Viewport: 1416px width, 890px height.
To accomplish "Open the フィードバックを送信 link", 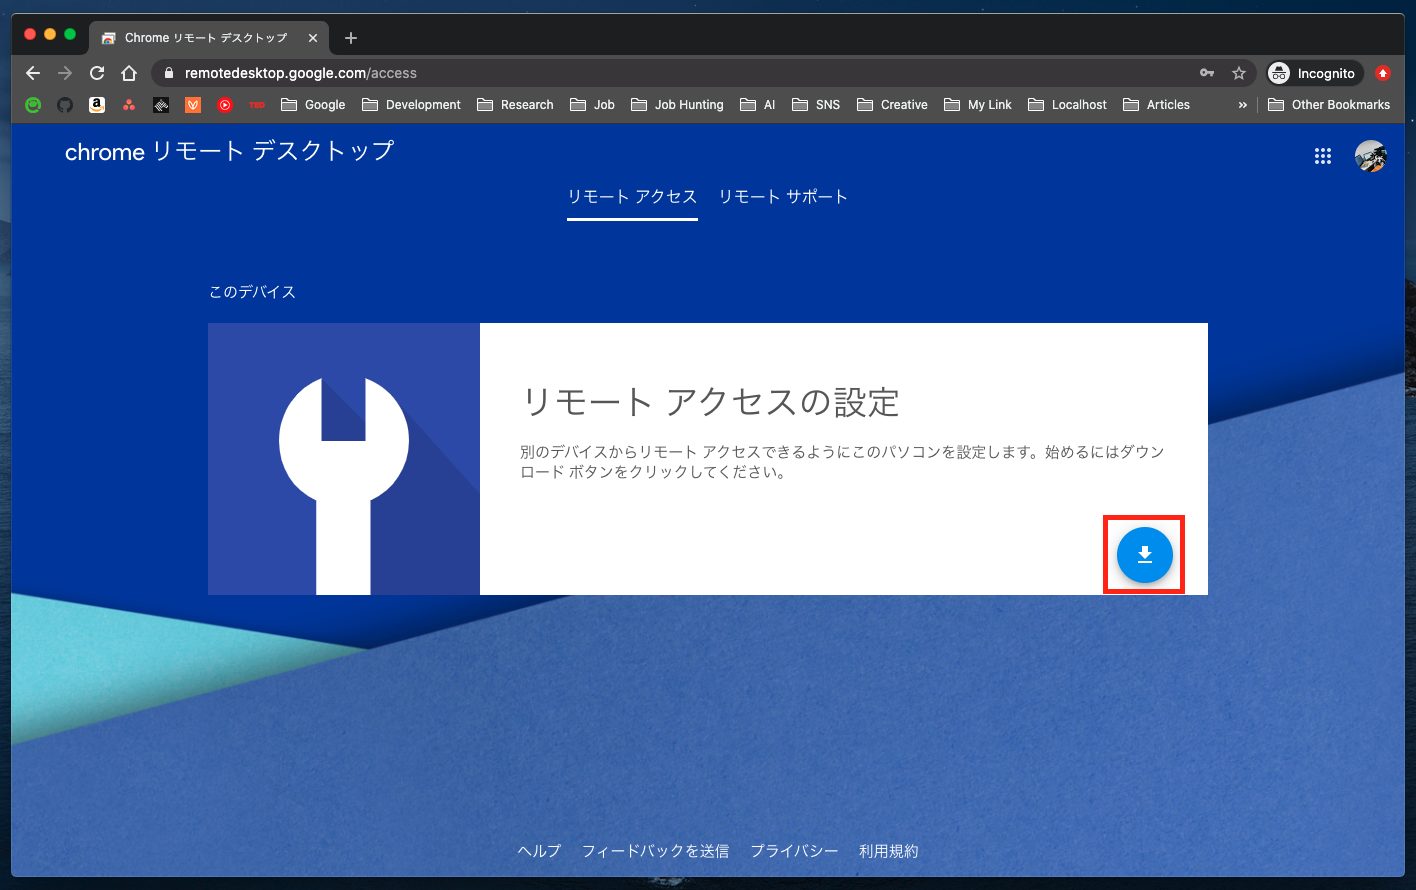I will 655,851.
